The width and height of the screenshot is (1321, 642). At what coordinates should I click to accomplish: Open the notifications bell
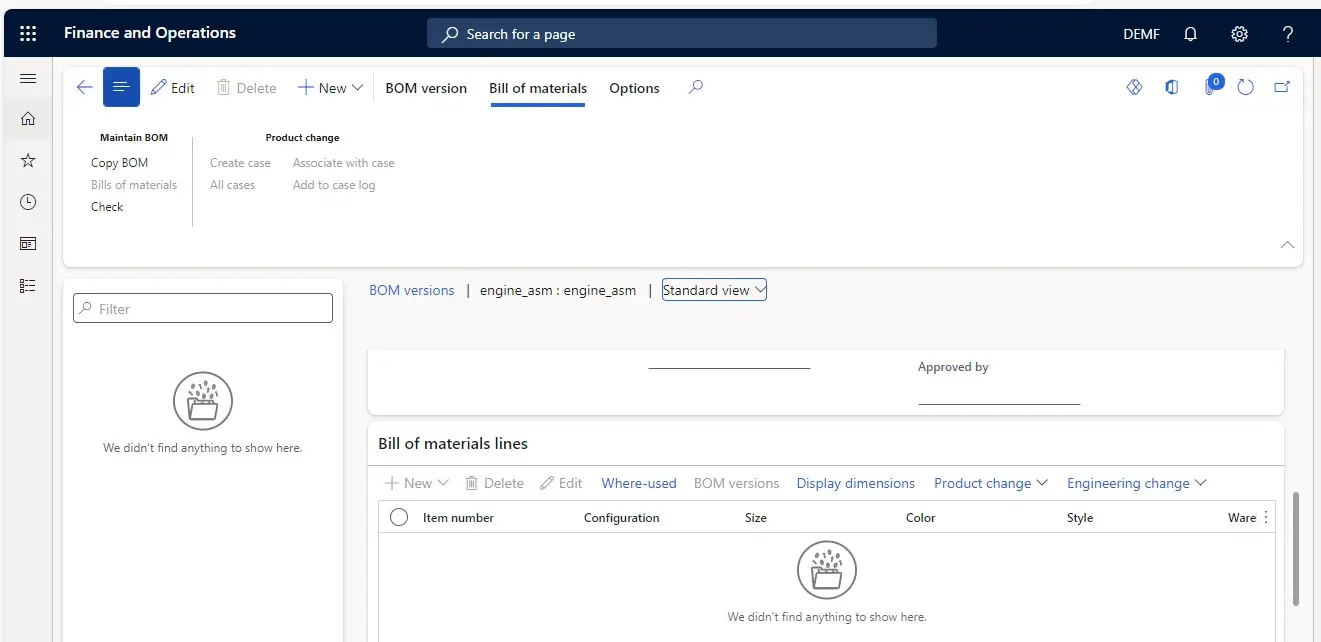click(x=1190, y=33)
